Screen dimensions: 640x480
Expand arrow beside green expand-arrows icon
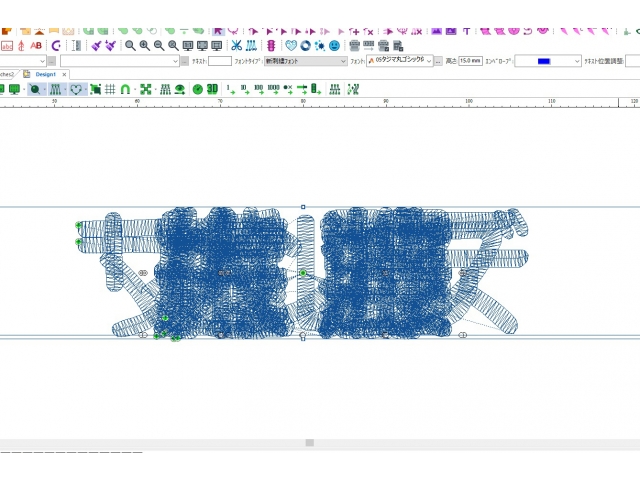[155, 89]
